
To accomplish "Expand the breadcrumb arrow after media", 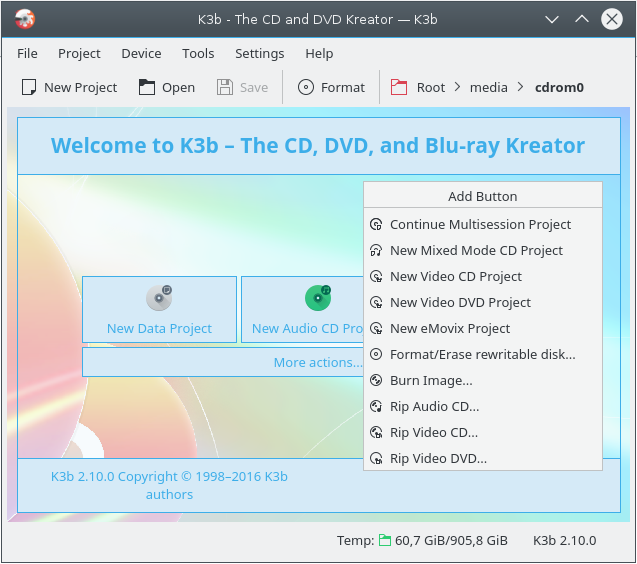I will [x=521, y=88].
